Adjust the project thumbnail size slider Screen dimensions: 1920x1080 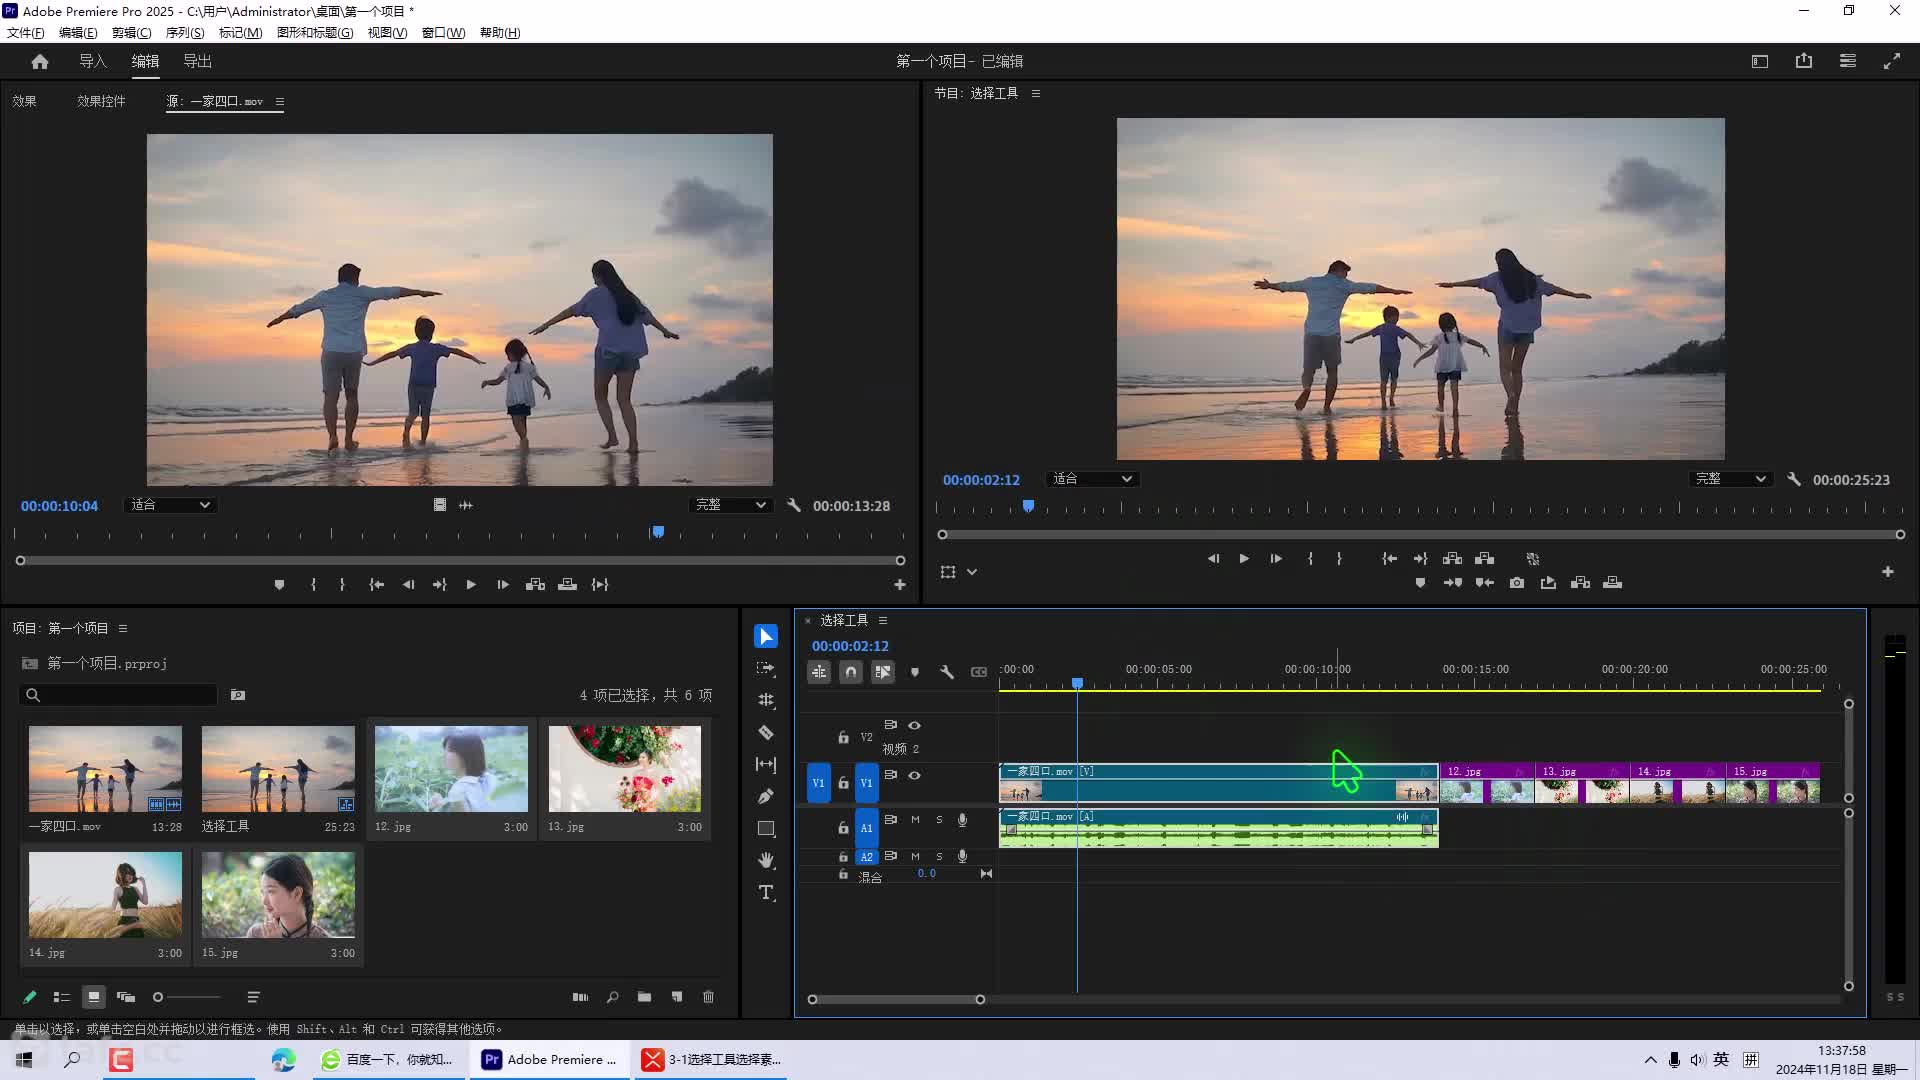[x=187, y=997]
